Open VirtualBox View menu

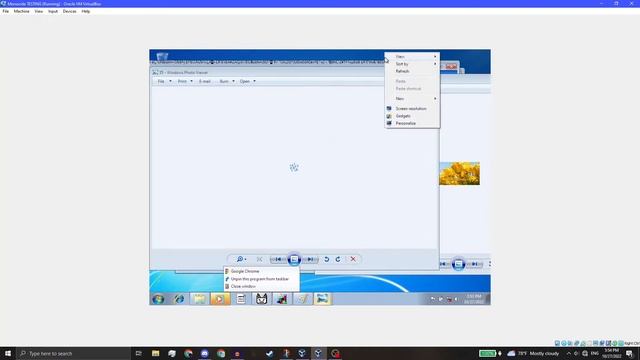(38, 11)
